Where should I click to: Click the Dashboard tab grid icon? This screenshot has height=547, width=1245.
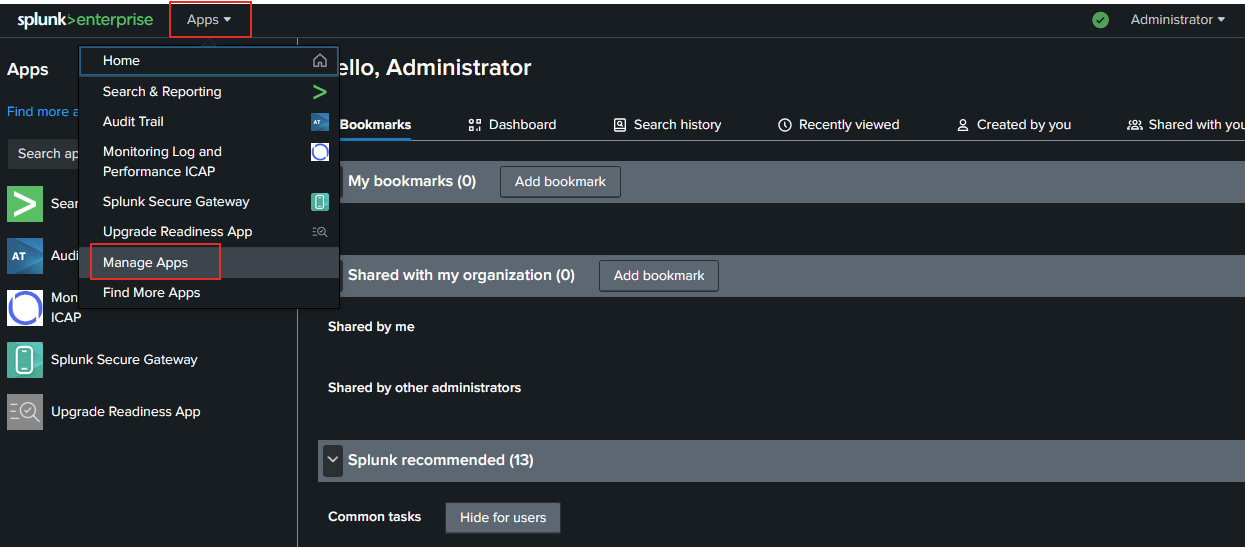[475, 125]
